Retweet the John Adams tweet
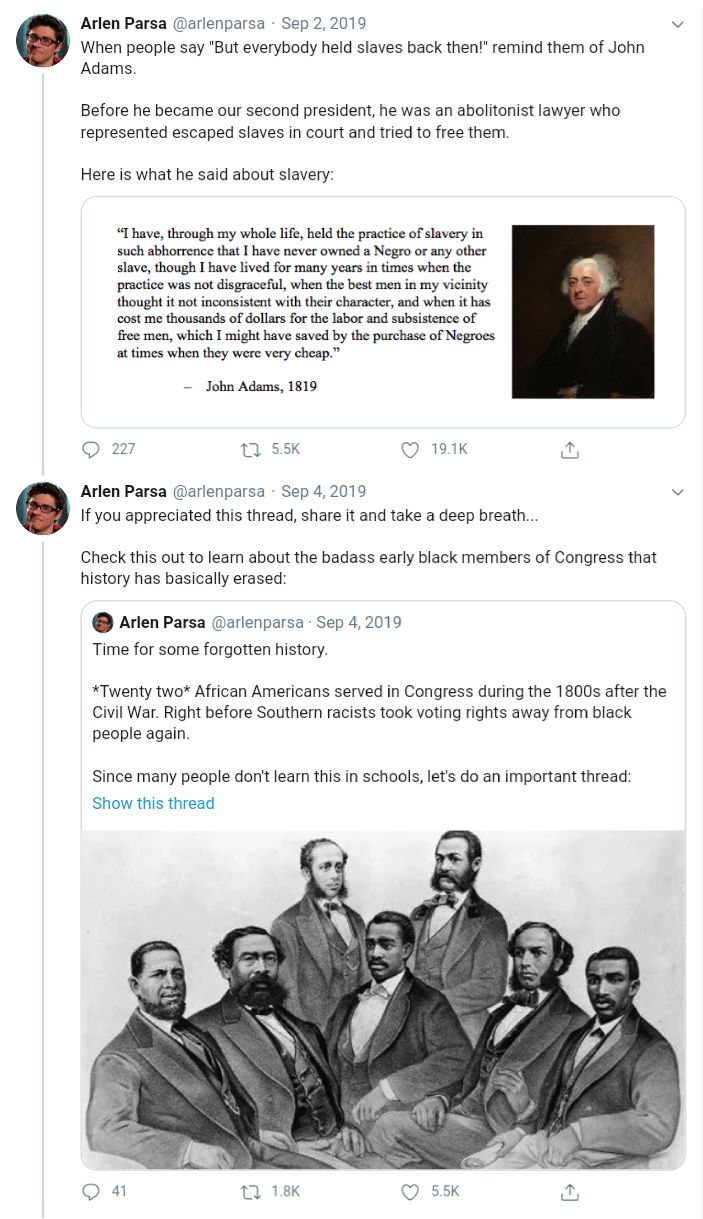This screenshot has height=1219, width=703. coord(251,450)
